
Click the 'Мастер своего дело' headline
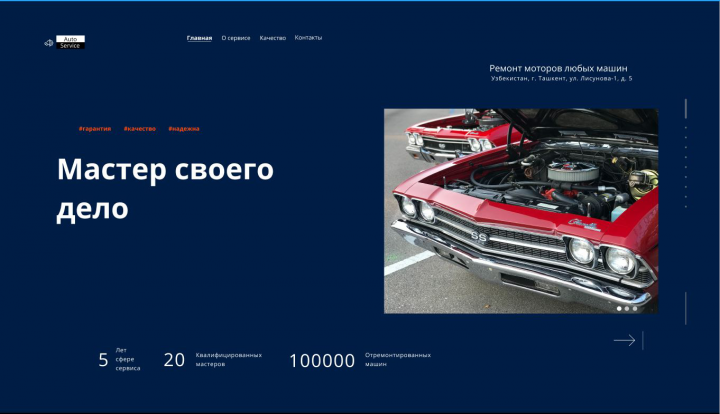click(165, 189)
